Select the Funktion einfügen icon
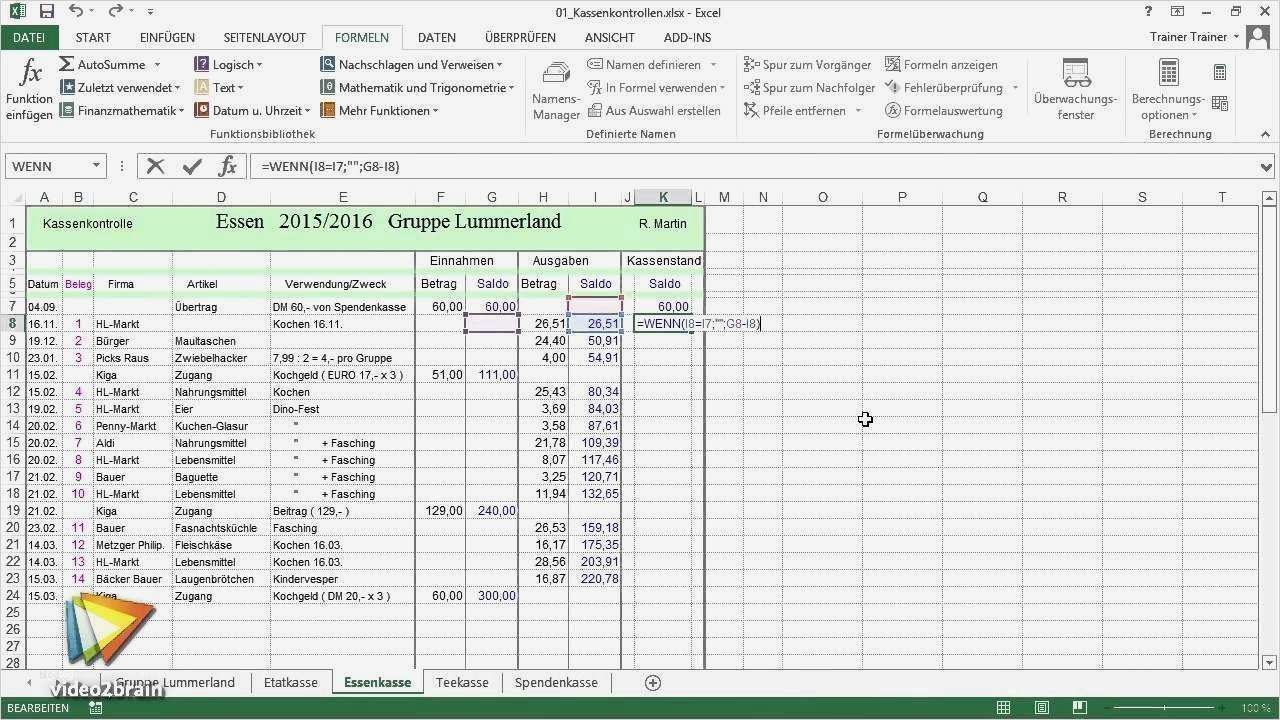The height and width of the screenshot is (720, 1280). point(29,85)
